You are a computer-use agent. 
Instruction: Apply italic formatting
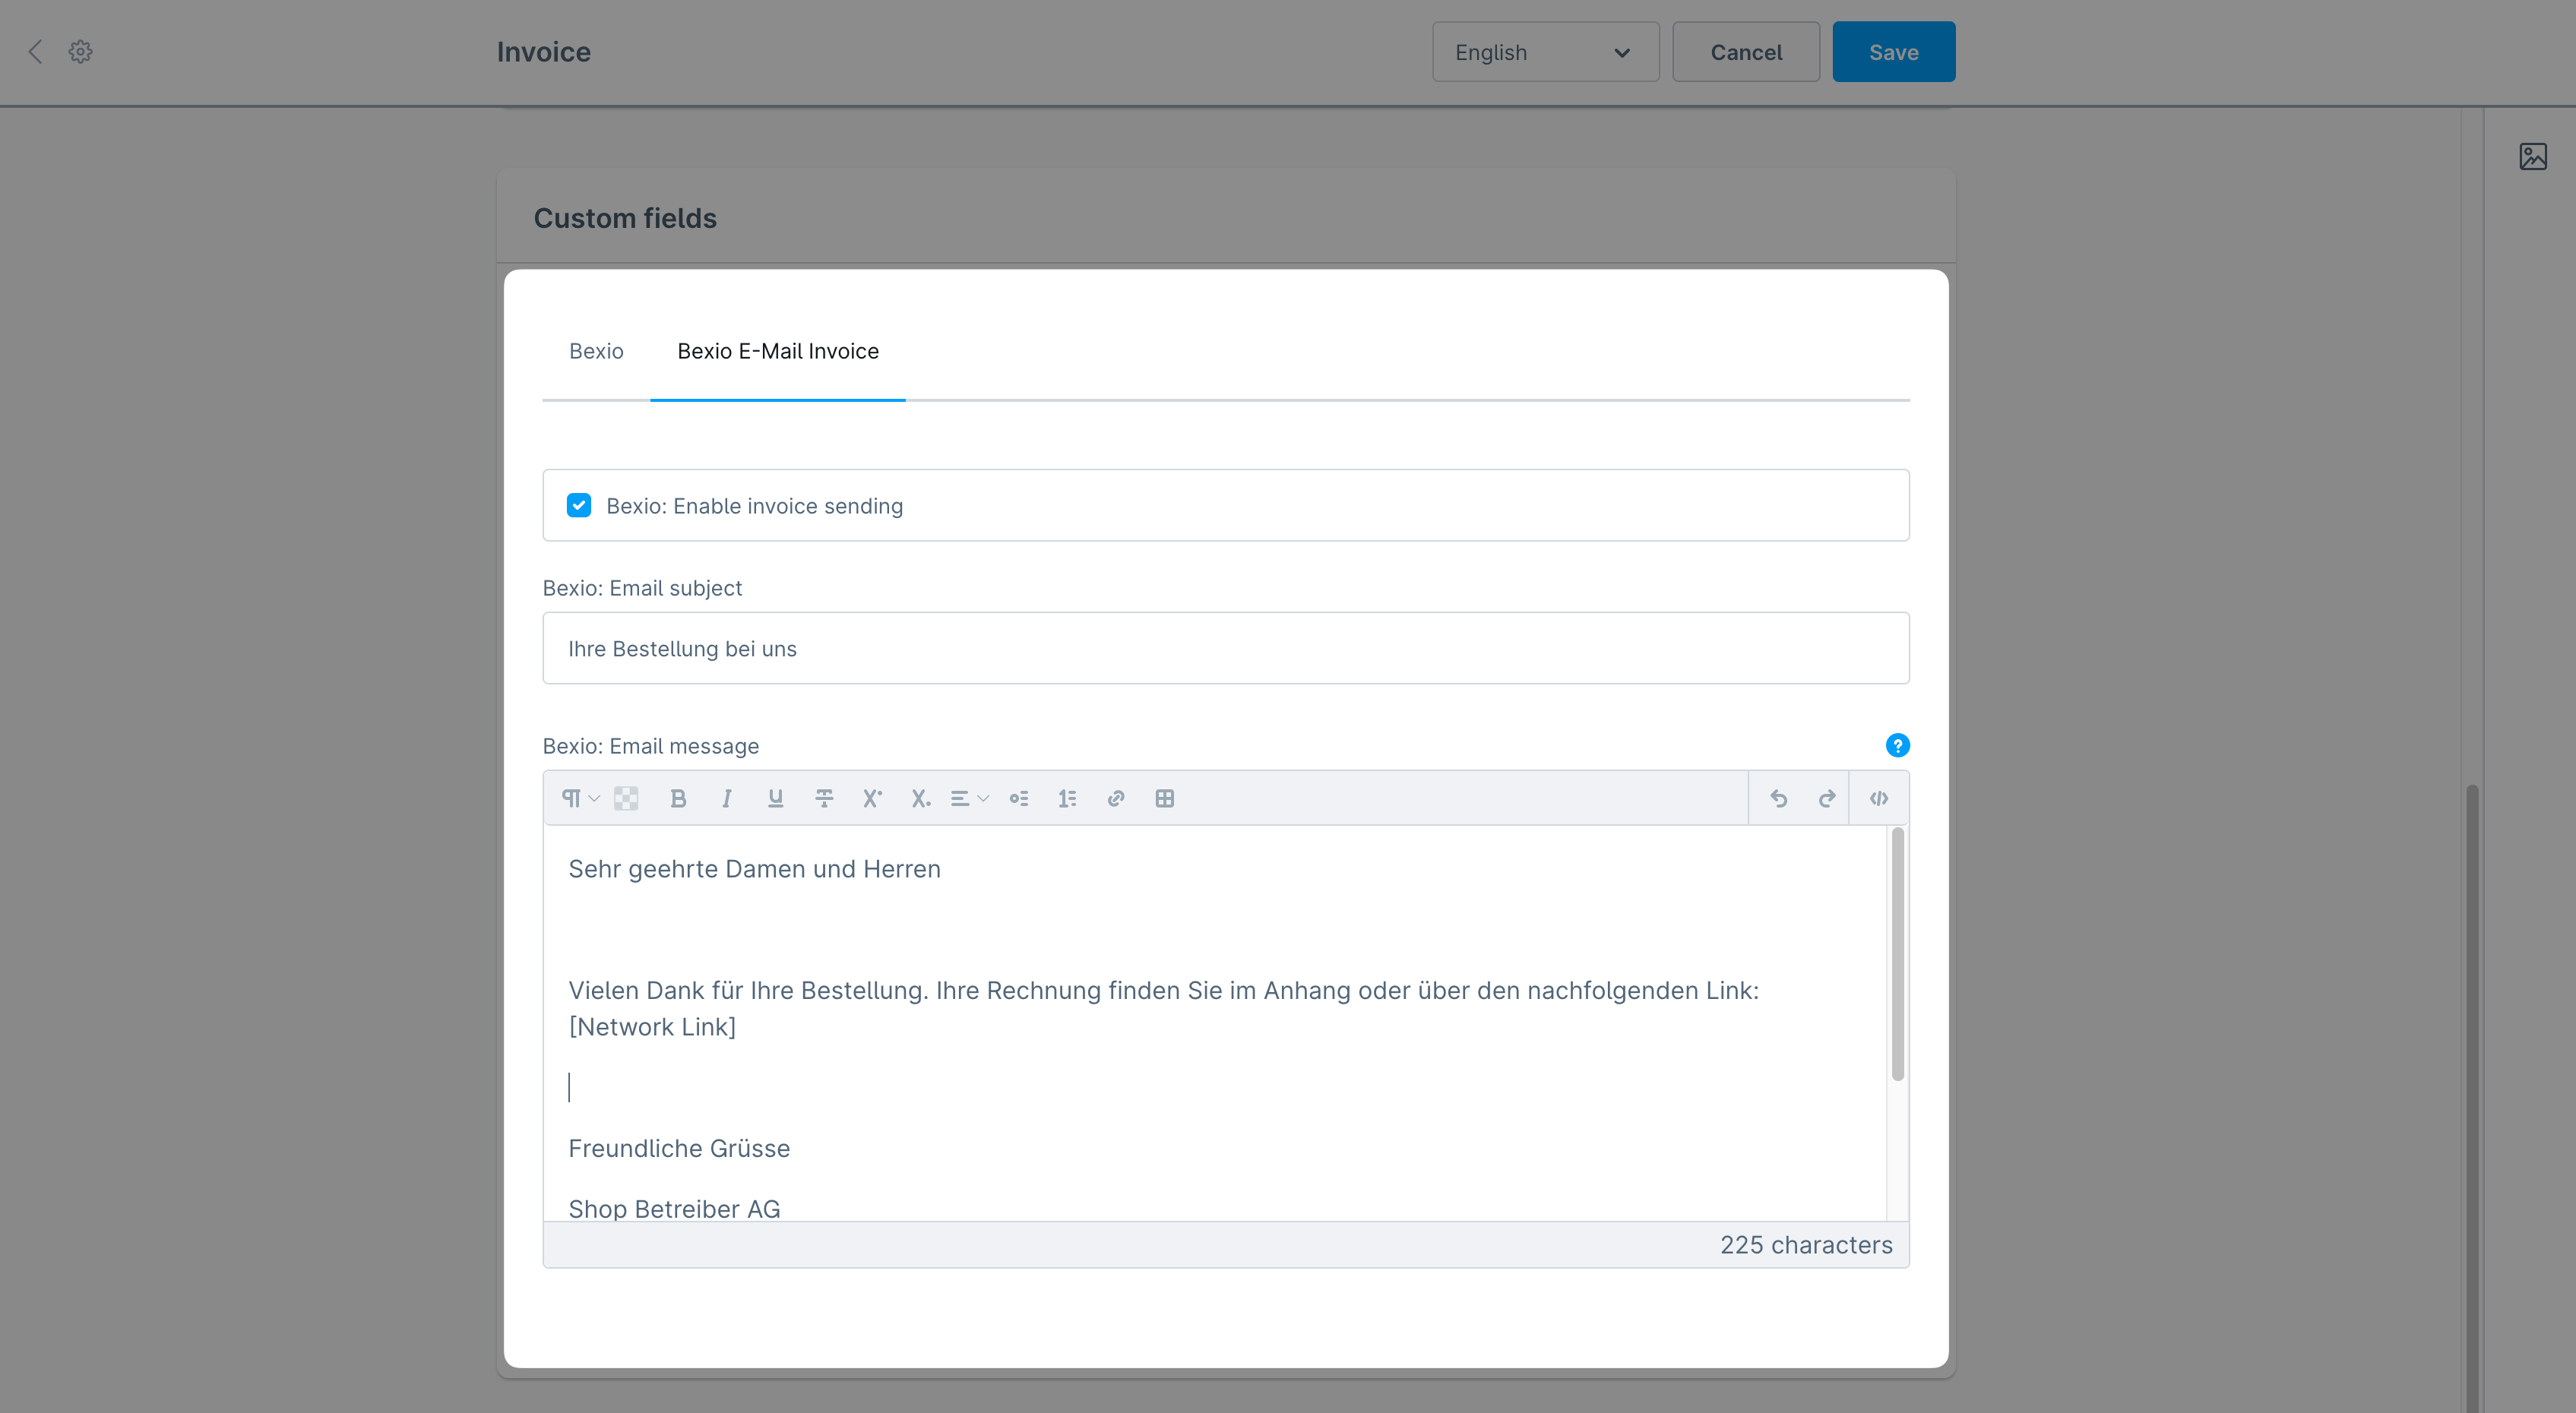tap(727, 798)
